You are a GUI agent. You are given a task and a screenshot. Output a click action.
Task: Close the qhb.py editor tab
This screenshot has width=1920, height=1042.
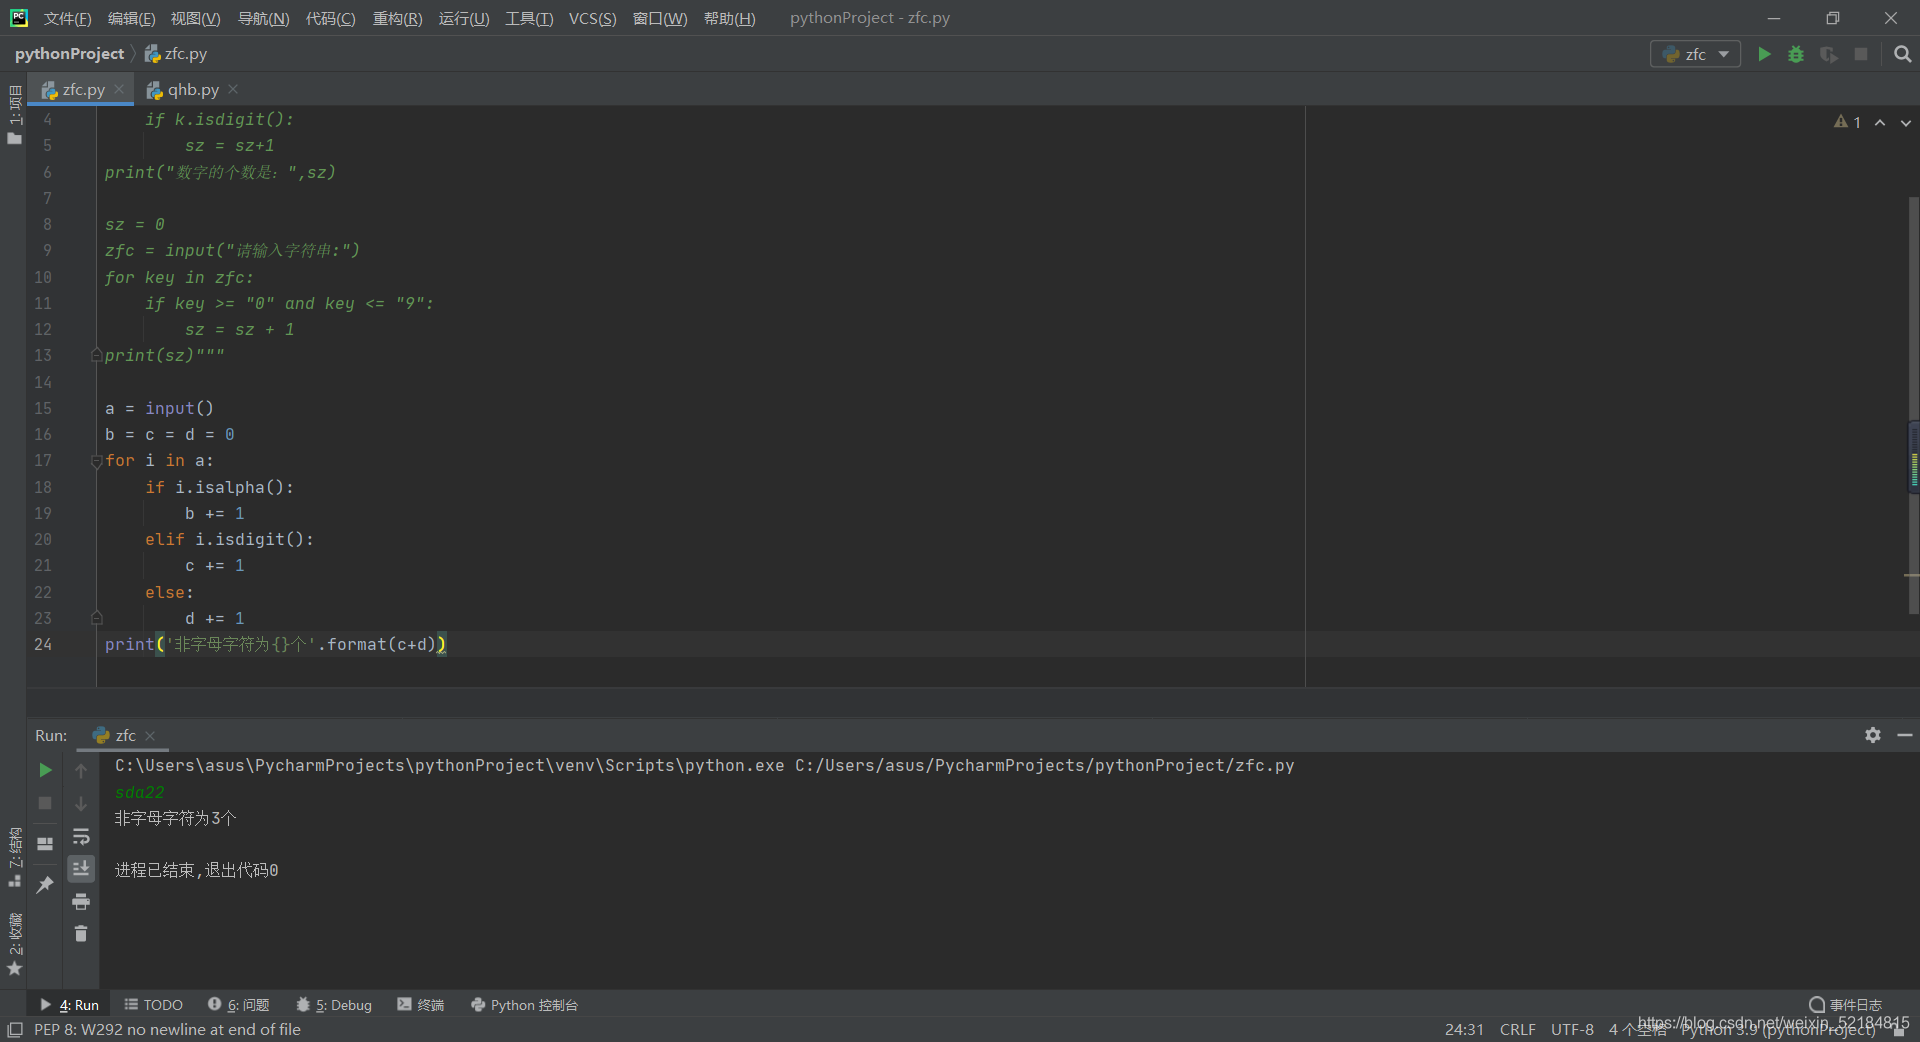(233, 89)
